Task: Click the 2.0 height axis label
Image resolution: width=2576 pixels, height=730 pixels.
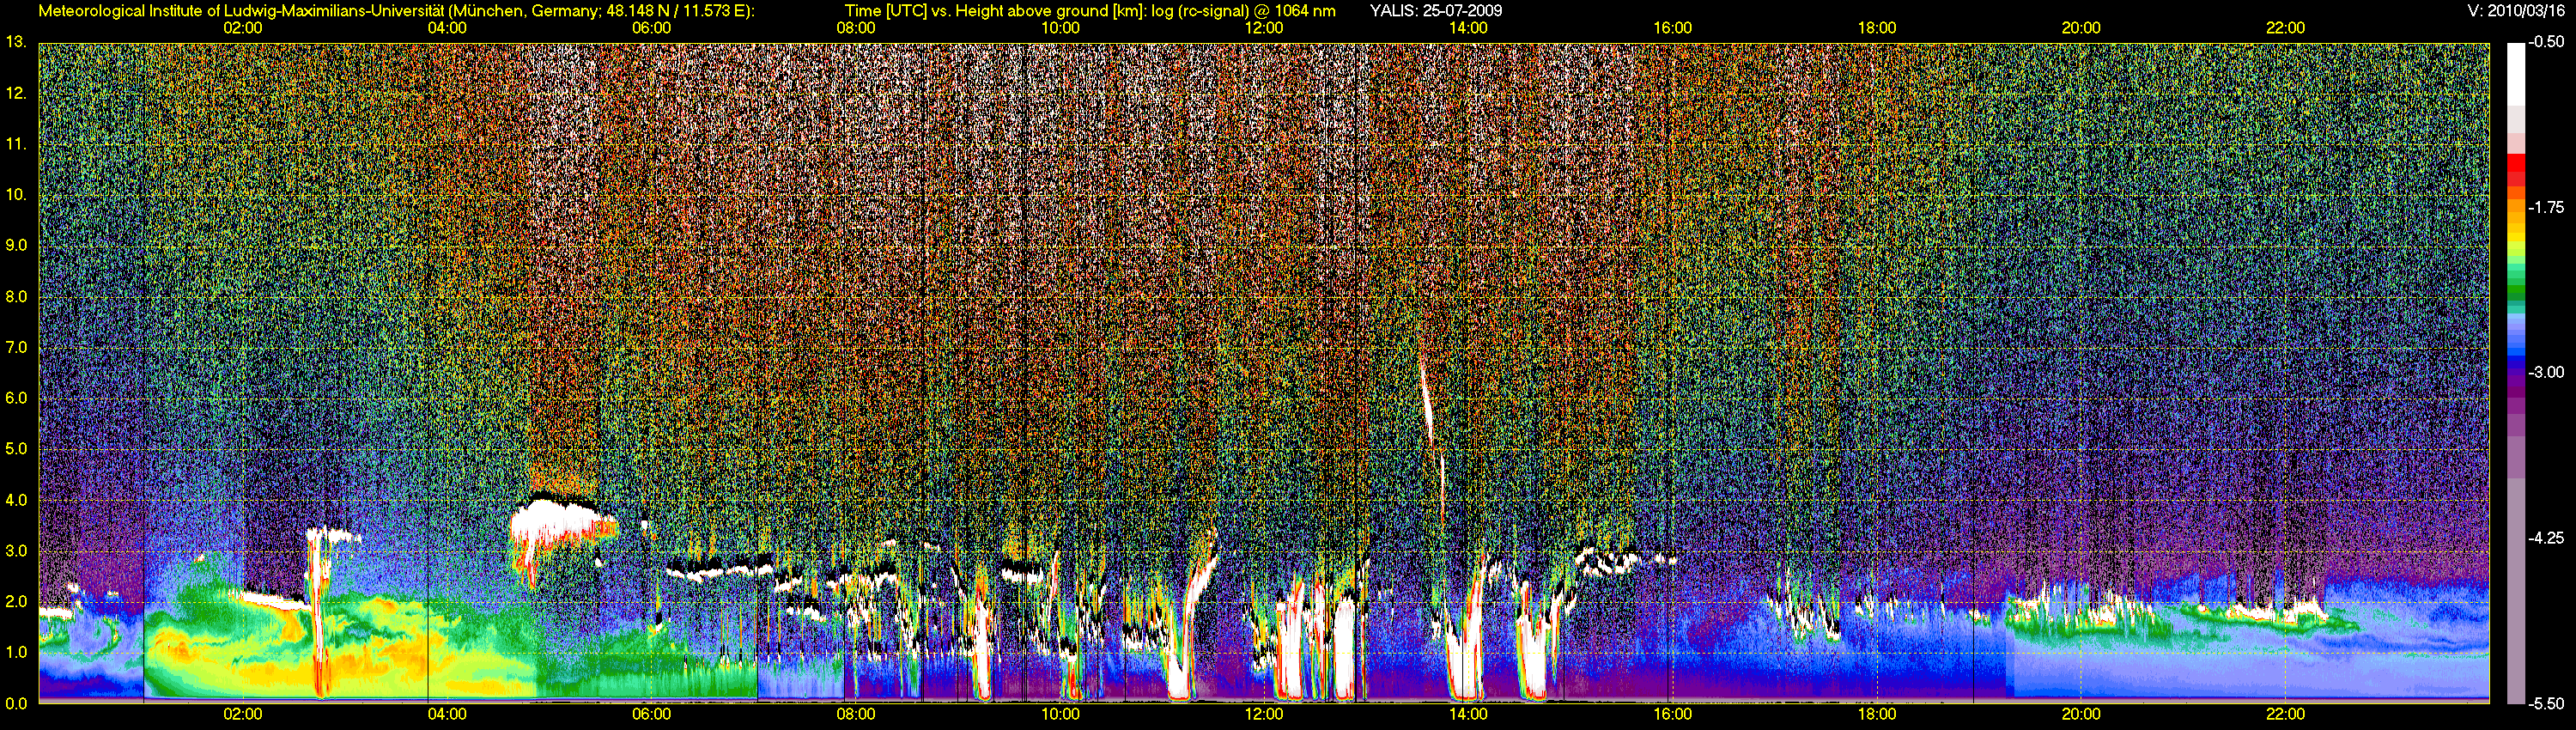Action: pyautogui.click(x=16, y=602)
